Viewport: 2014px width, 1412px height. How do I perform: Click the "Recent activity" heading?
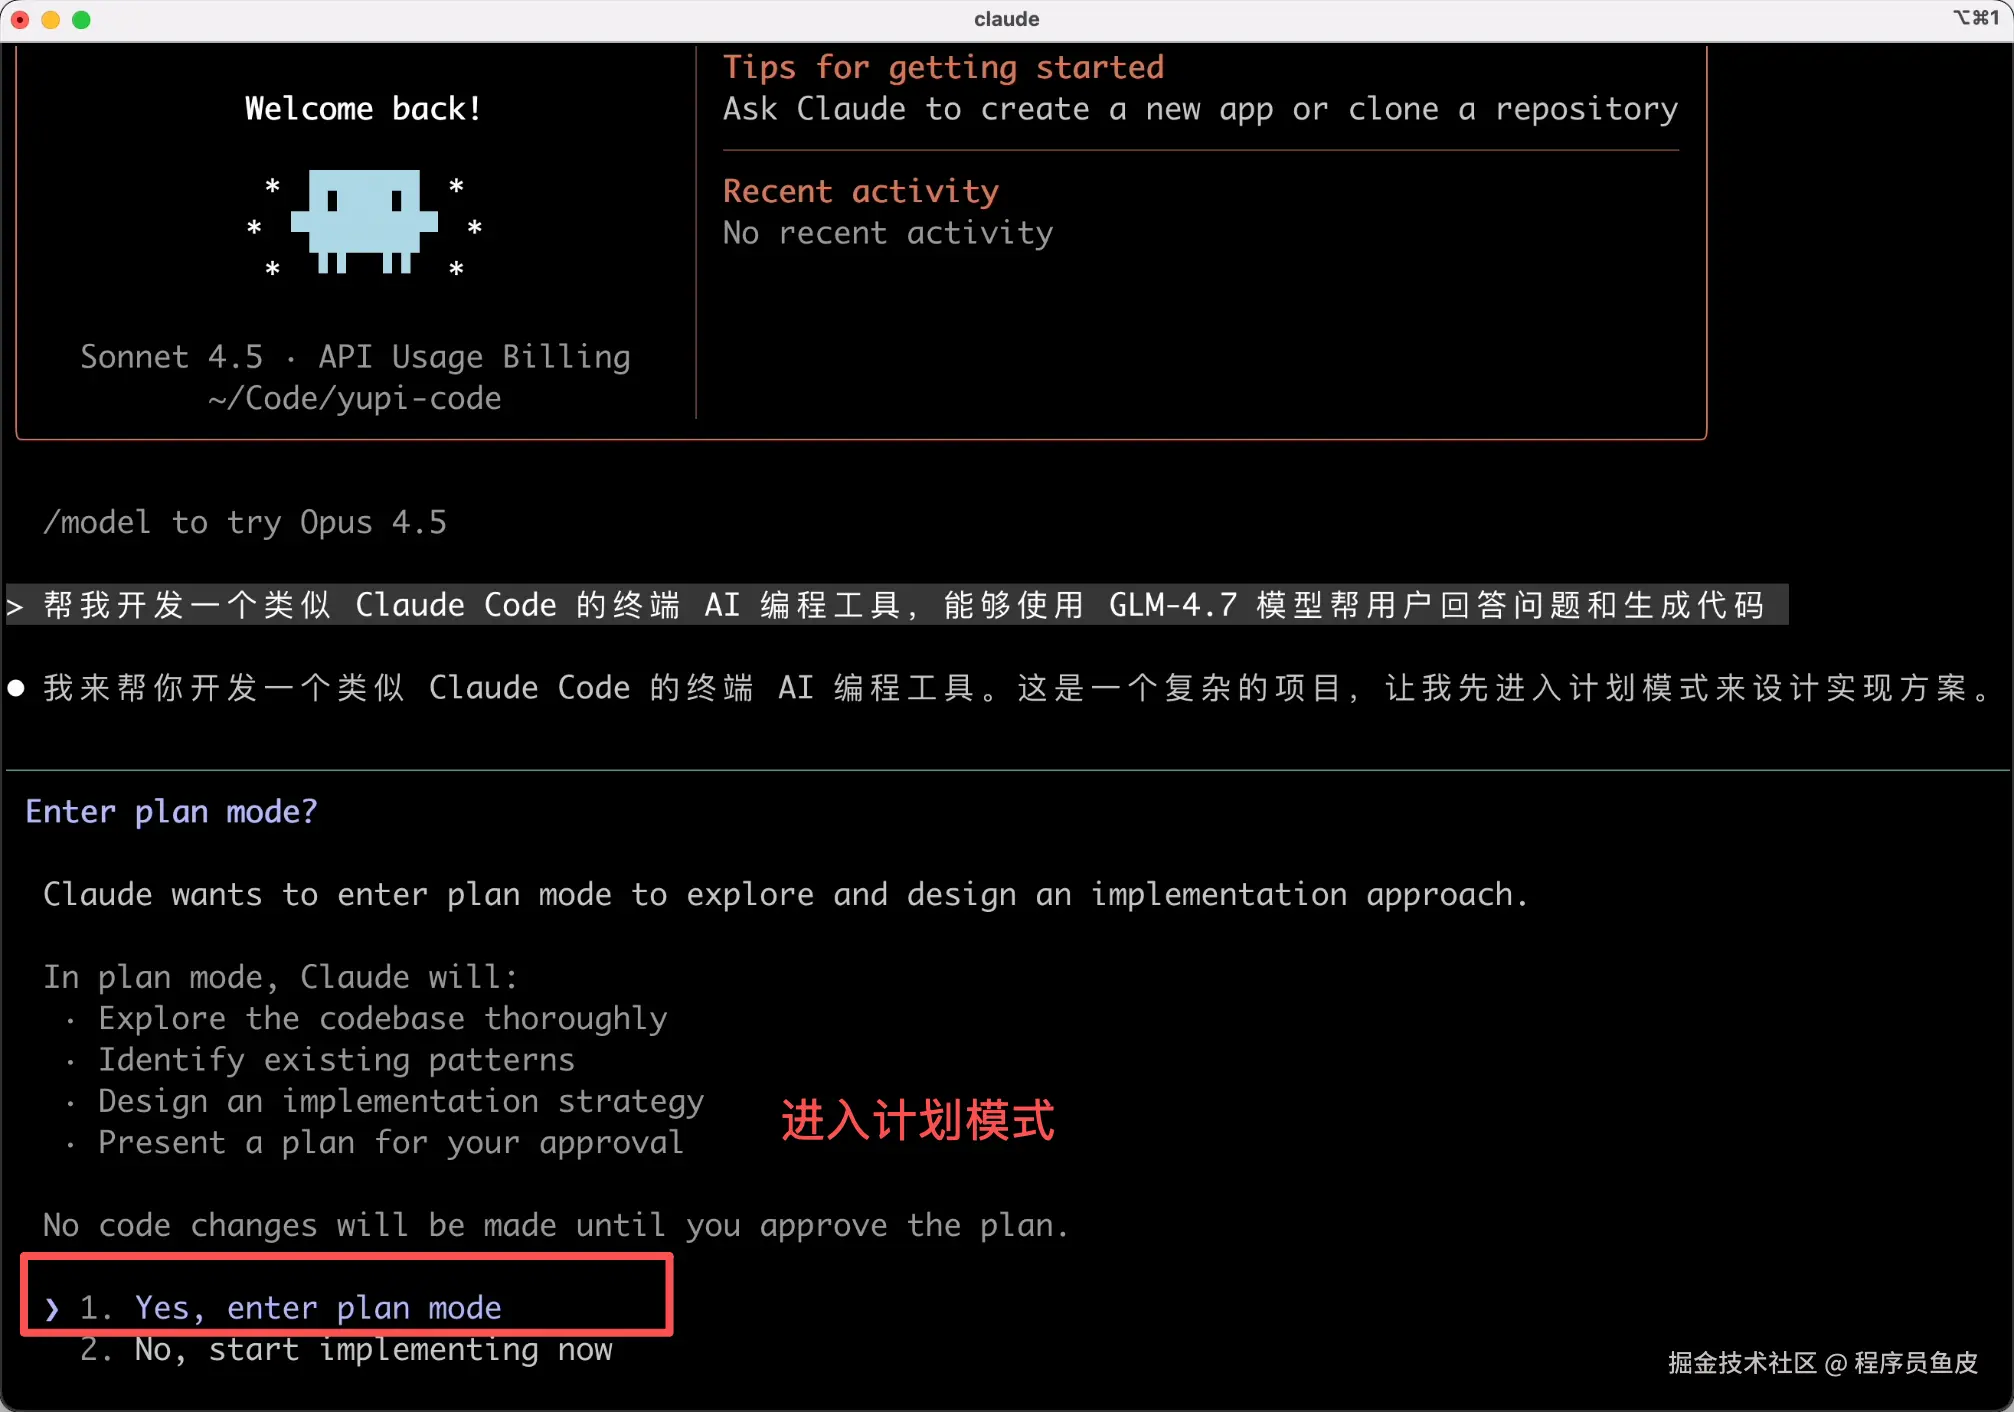coord(861,191)
